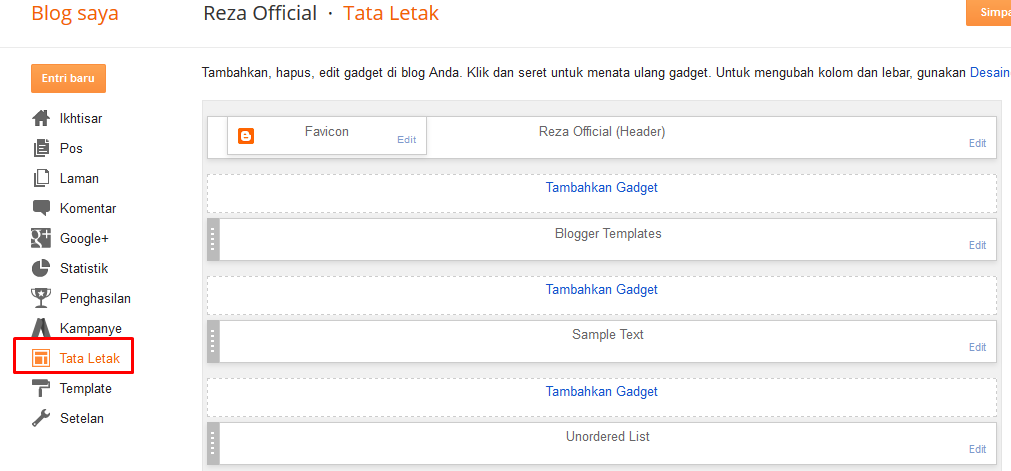Click the Blog saya link
The width and height of the screenshot is (1011, 471).
[x=75, y=14]
